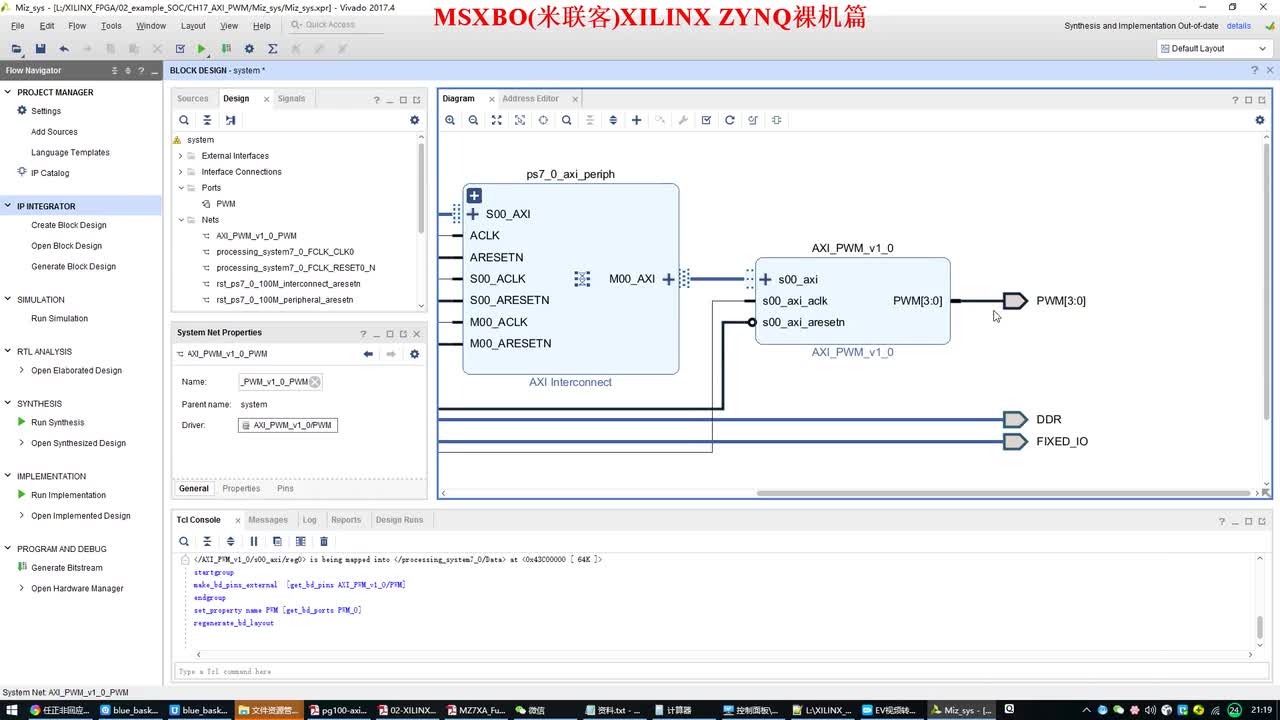1280x720 pixels.
Task: Expand Open Elaborated Design
Action: (x=22, y=370)
